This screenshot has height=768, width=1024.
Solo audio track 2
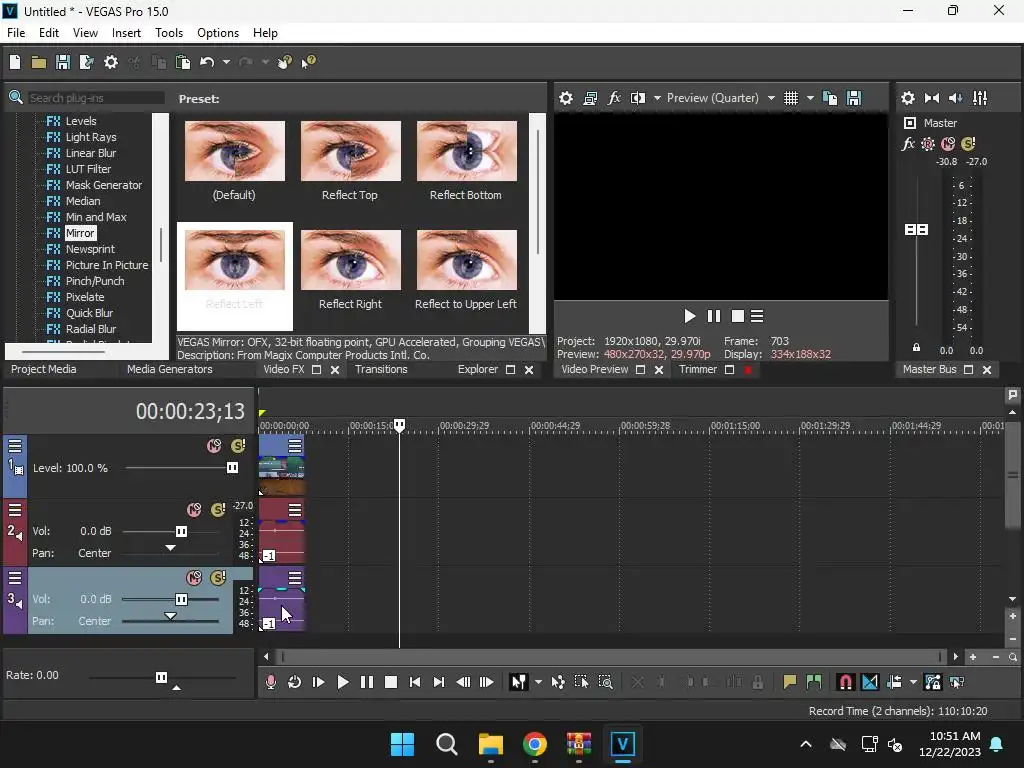tap(218, 510)
